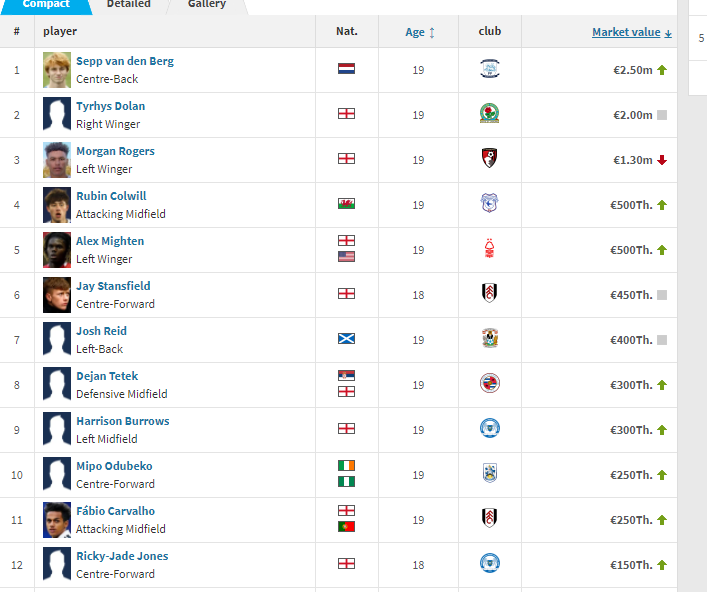Switch to the Gallery tab

click(207, 5)
